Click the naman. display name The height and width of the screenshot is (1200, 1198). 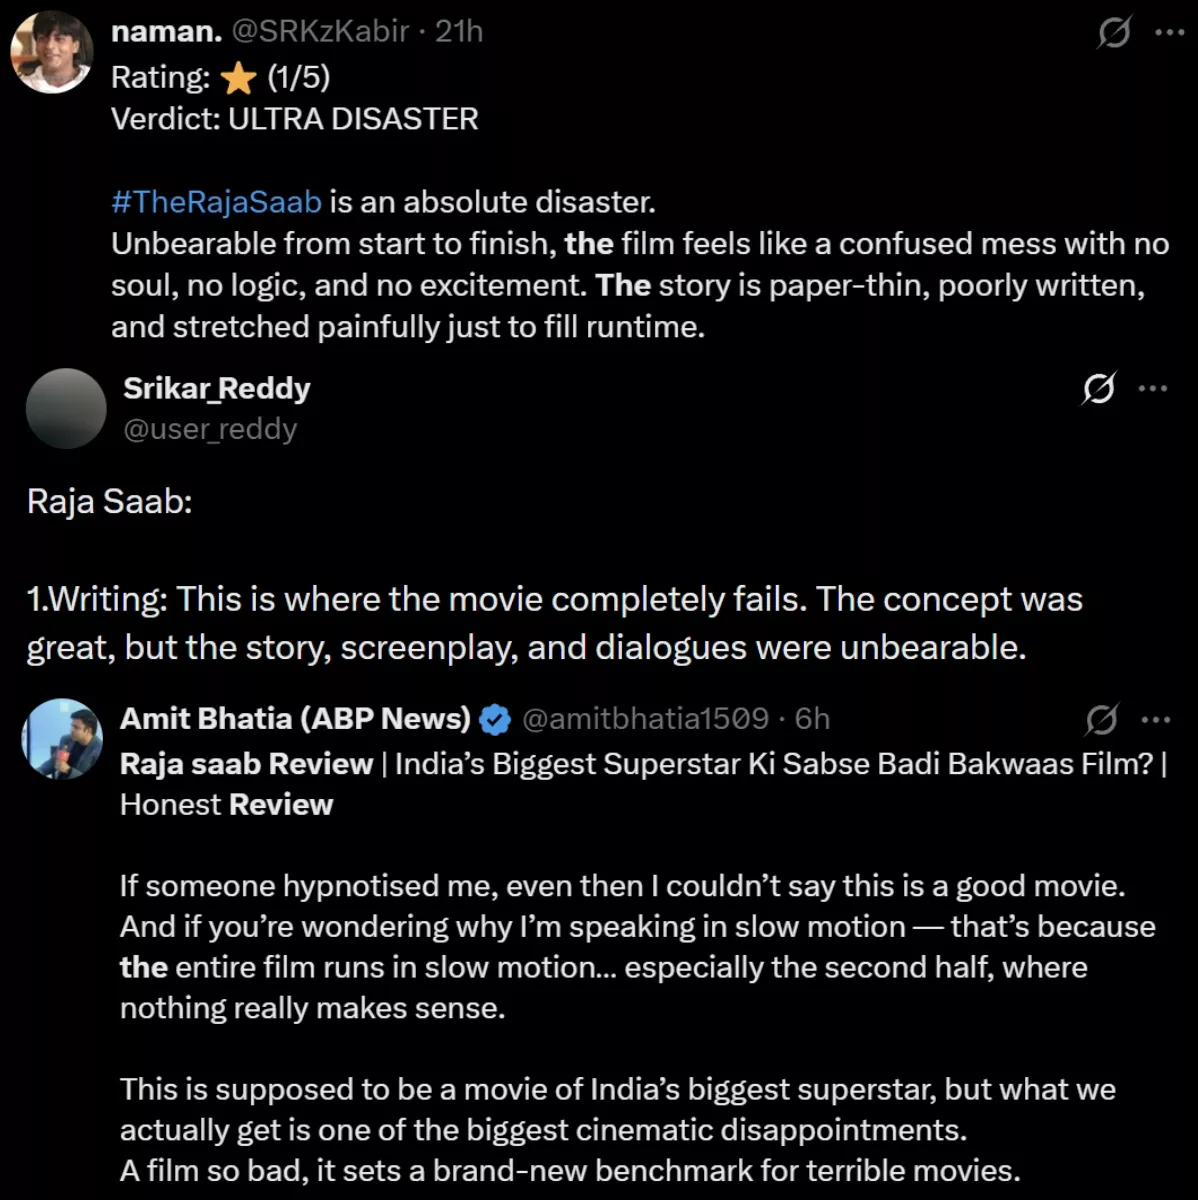[x=166, y=32]
